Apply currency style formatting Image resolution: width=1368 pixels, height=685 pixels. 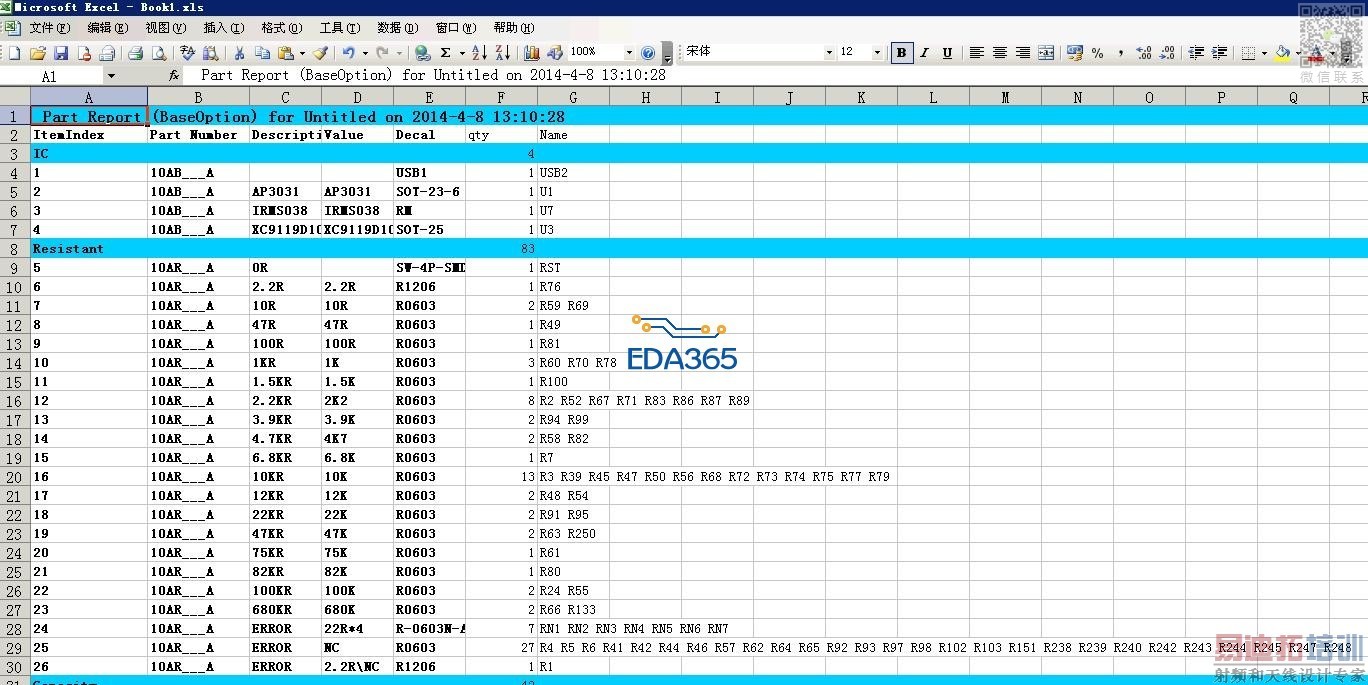point(1075,52)
